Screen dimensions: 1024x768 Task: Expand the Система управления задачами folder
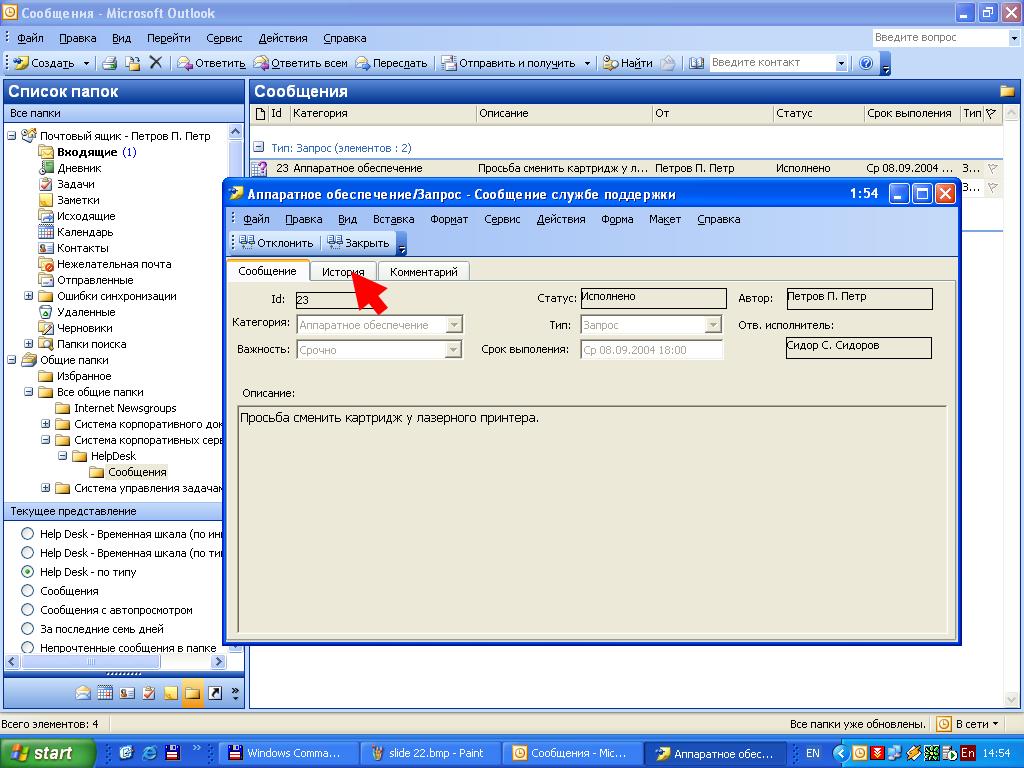coord(46,488)
